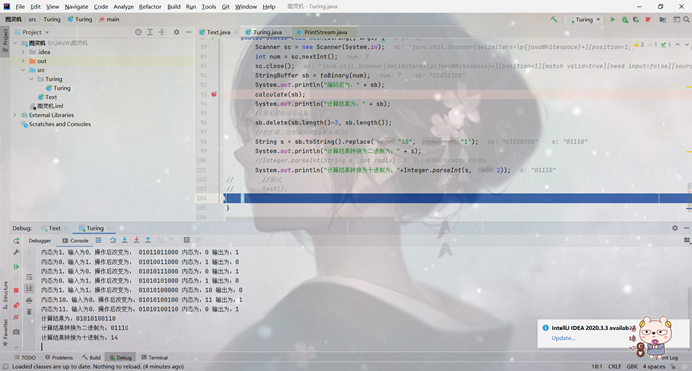Image resolution: width=692 pixels, height=371 pixels.
Task: Print console output with the printer icon
Action: 29,300
